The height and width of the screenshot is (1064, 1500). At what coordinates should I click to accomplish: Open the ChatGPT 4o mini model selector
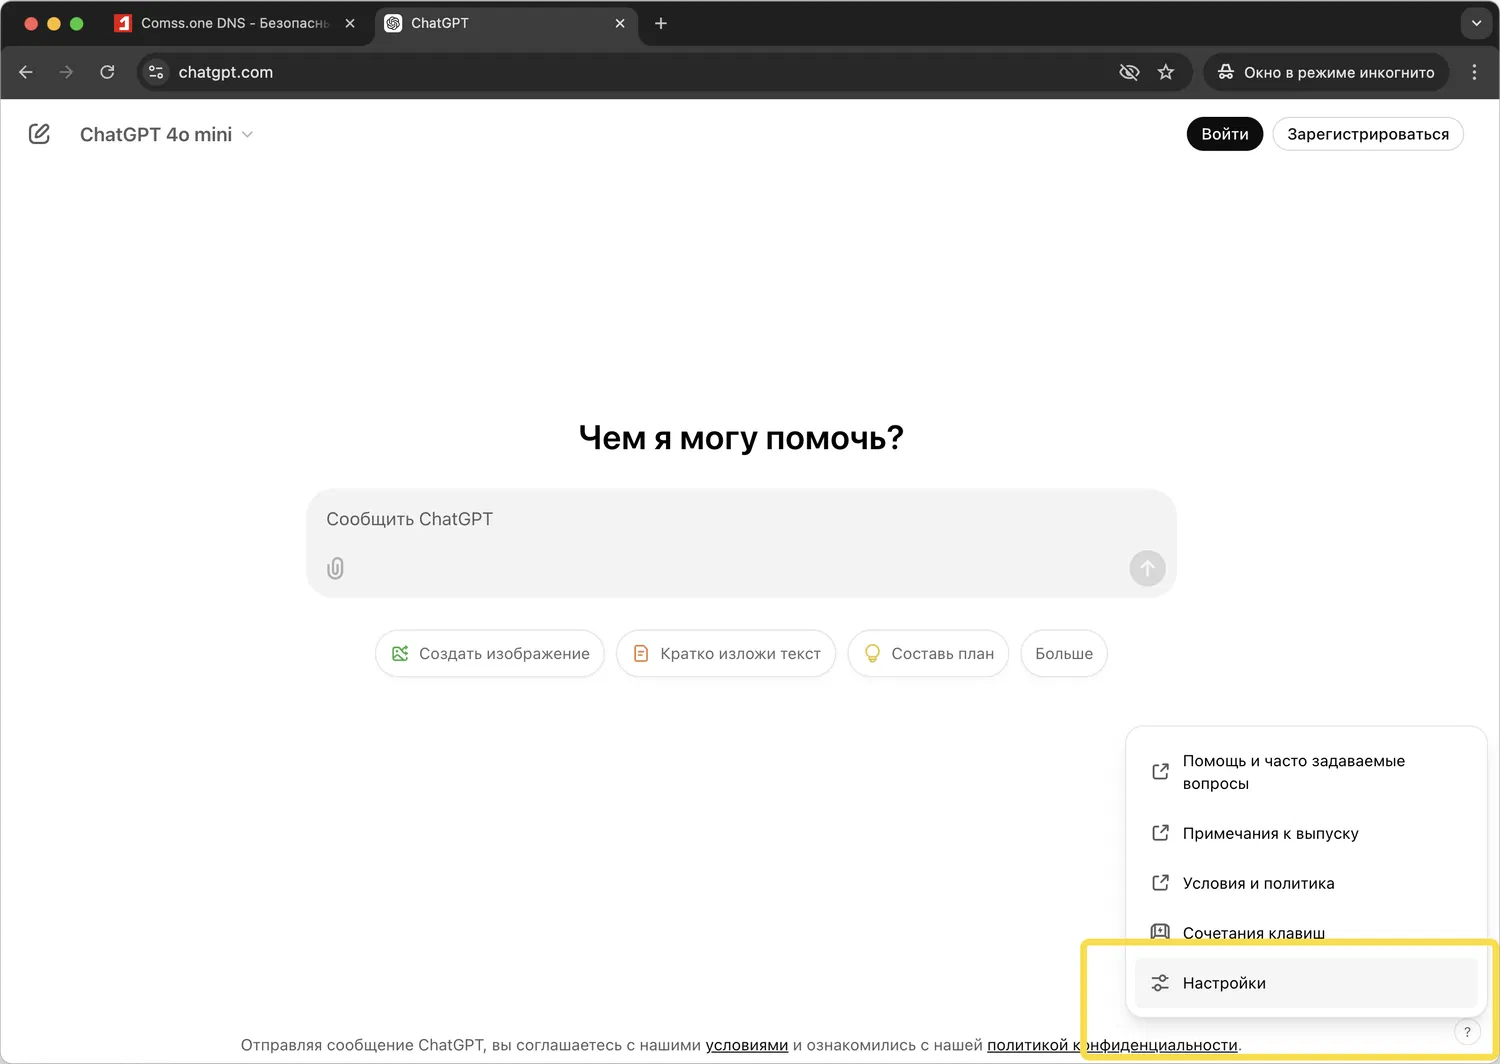pos(166,134)
